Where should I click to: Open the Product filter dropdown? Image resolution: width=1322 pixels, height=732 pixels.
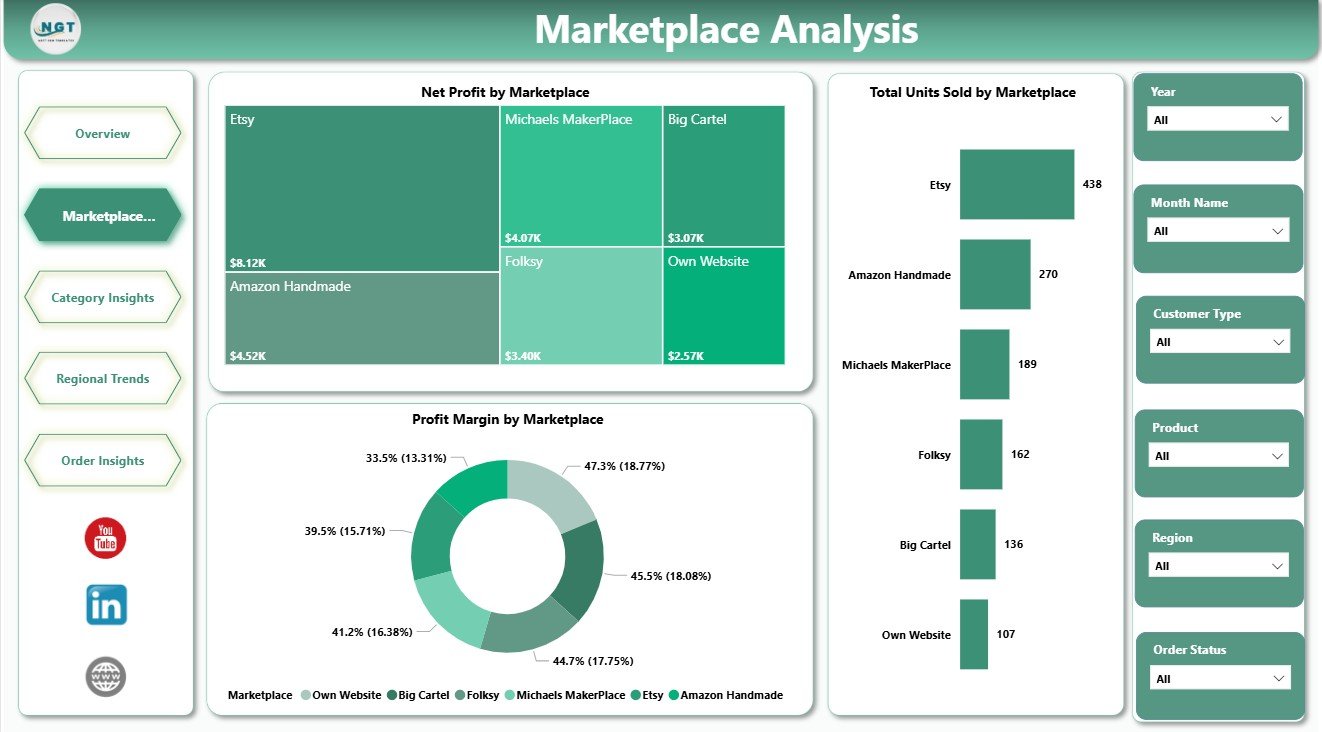[1217, 456]
